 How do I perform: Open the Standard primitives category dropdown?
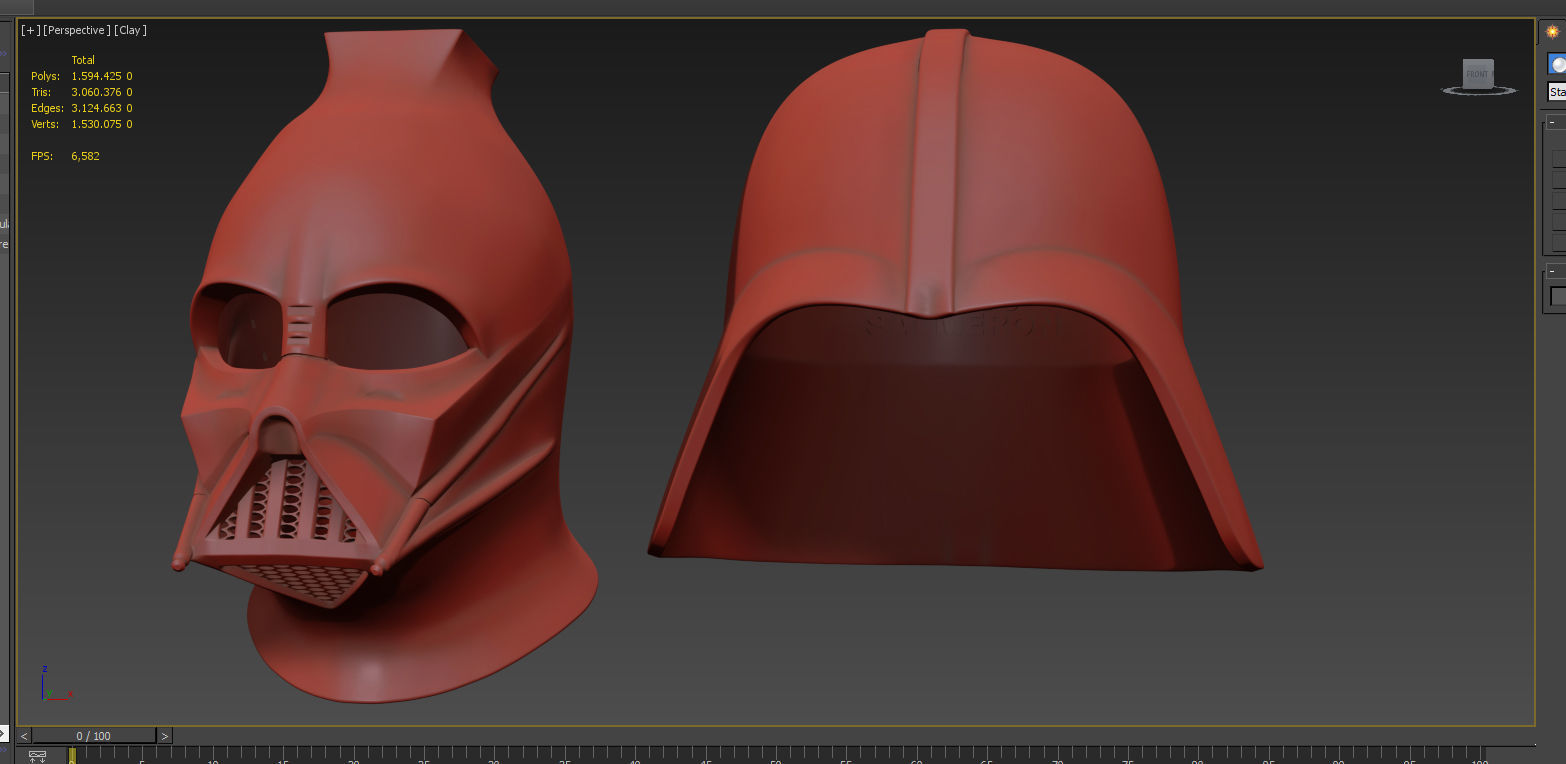[x=1557, y=92]
